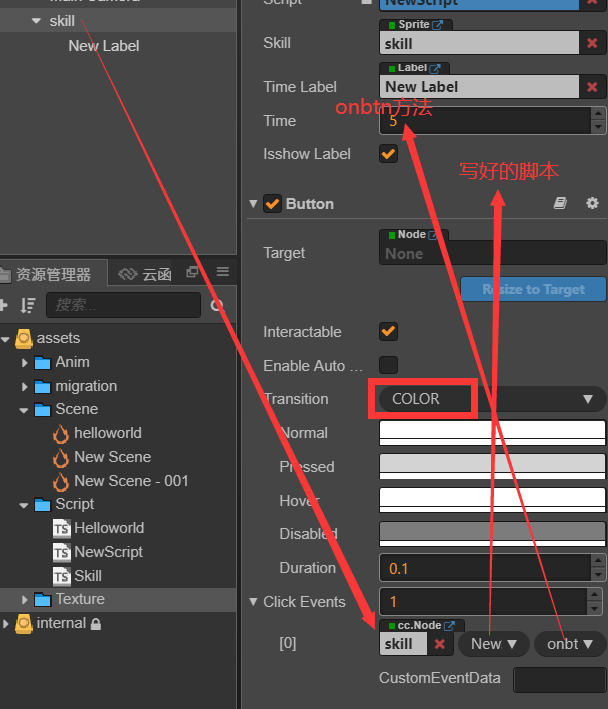Viewport: 608px width, 709px height.
Task: Open the Transition COLOR dropdown
Action: [493, 399]
